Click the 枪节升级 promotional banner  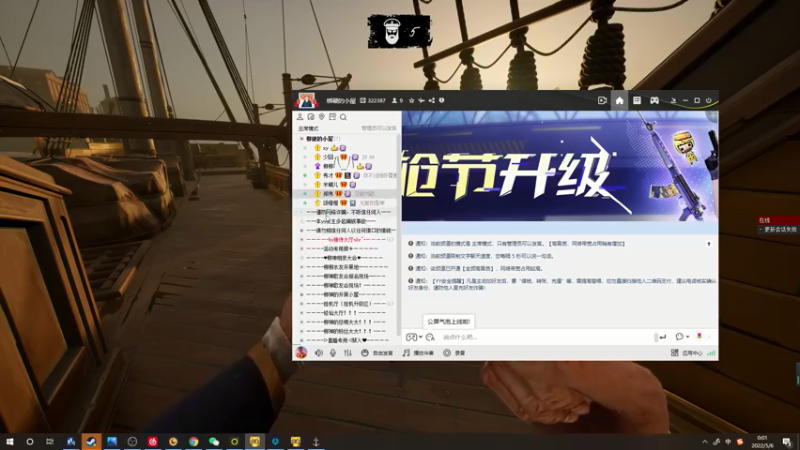tap(560, 166)
